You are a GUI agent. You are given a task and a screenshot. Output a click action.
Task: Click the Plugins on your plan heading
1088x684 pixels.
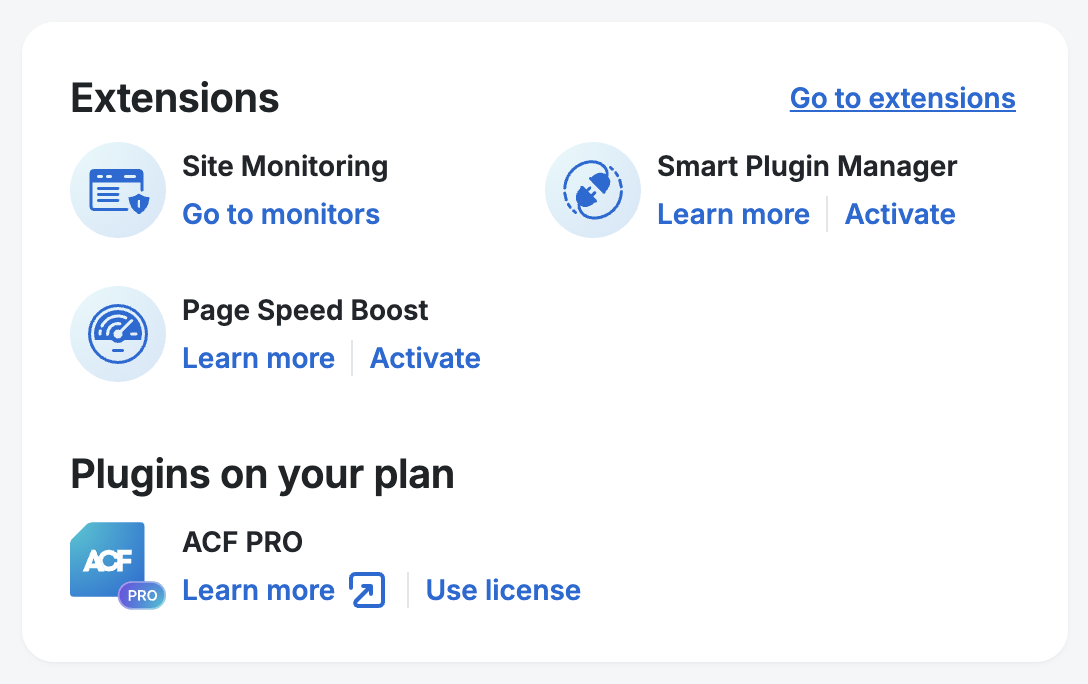tap(262, 474)
